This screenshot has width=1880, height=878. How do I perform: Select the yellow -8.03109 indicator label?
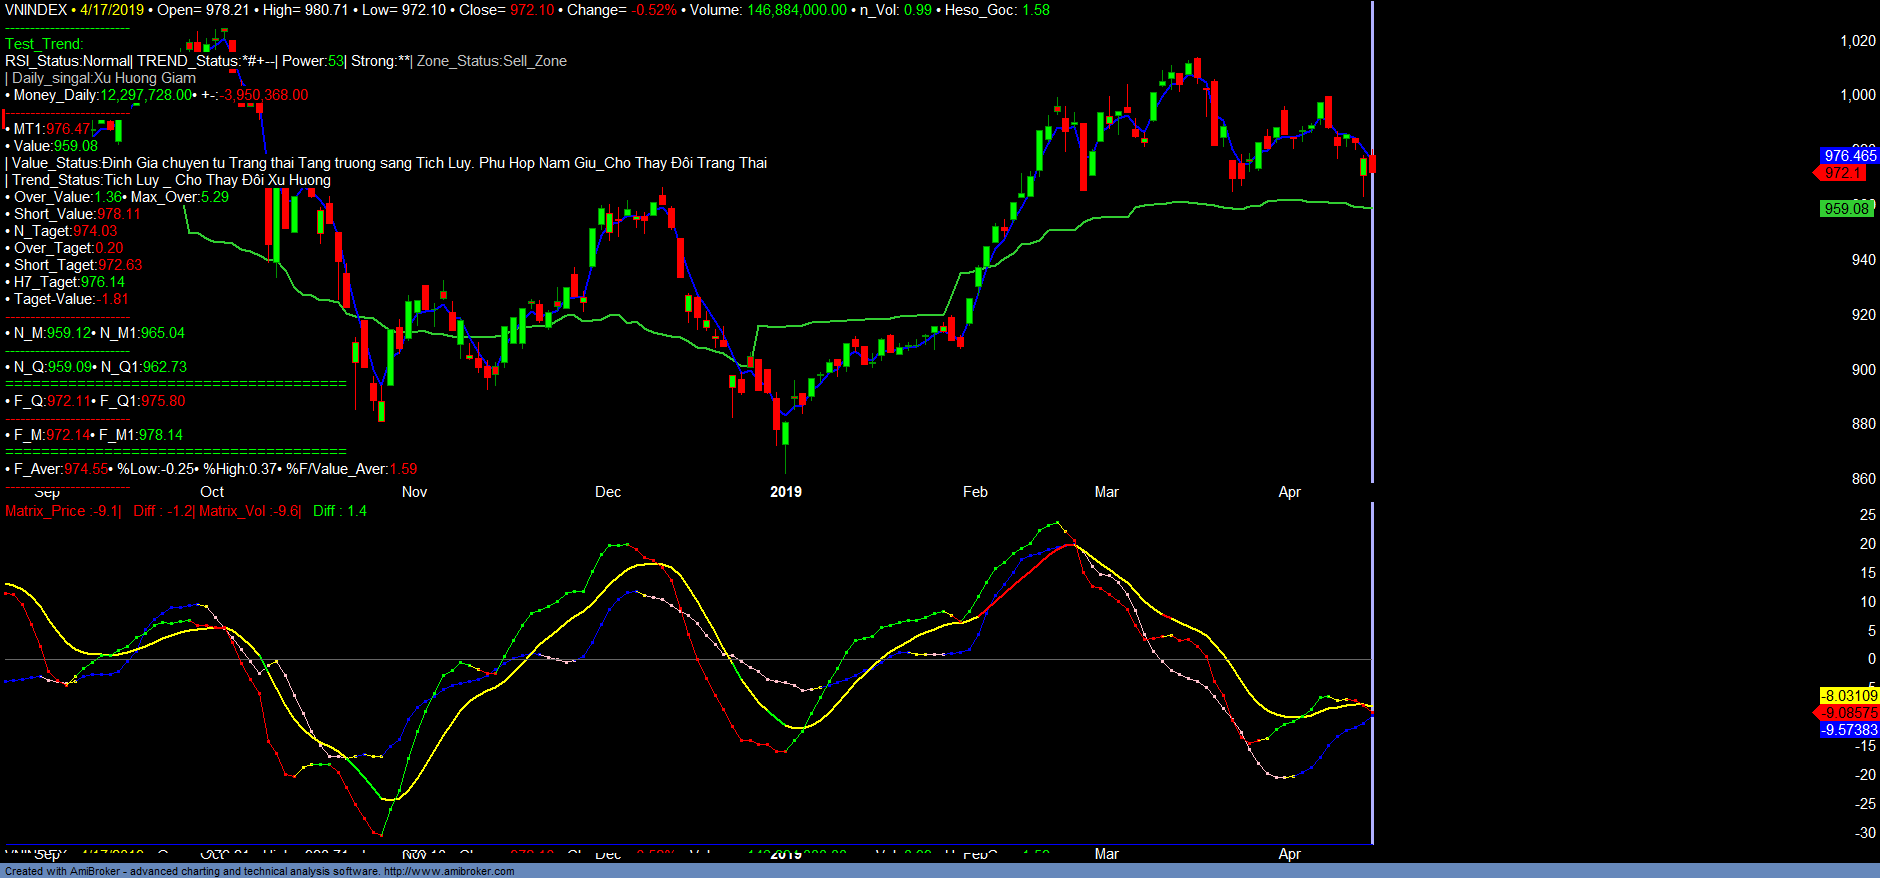click(x=1849, y=696)
